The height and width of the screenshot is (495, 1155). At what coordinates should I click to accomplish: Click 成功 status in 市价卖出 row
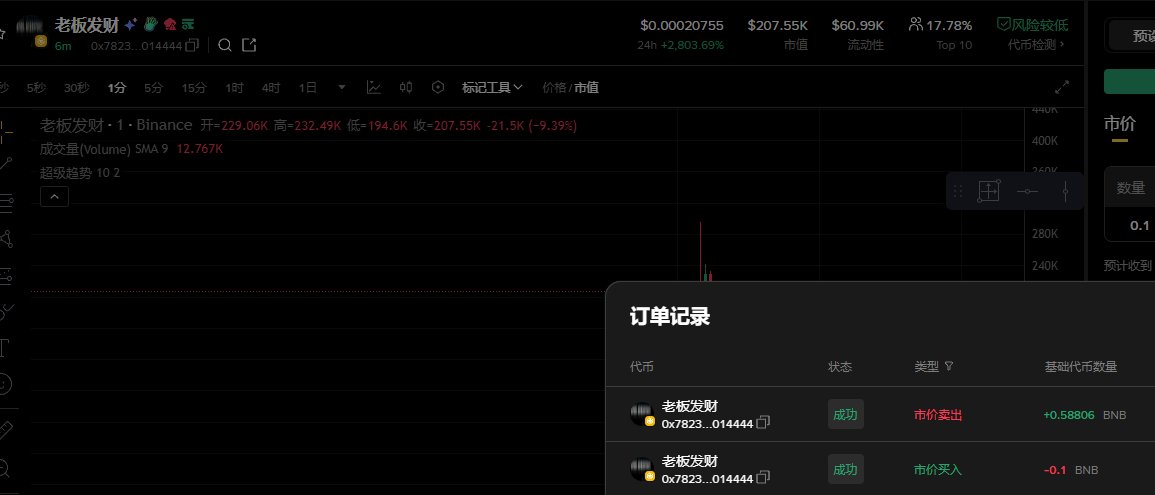(846, 414)
